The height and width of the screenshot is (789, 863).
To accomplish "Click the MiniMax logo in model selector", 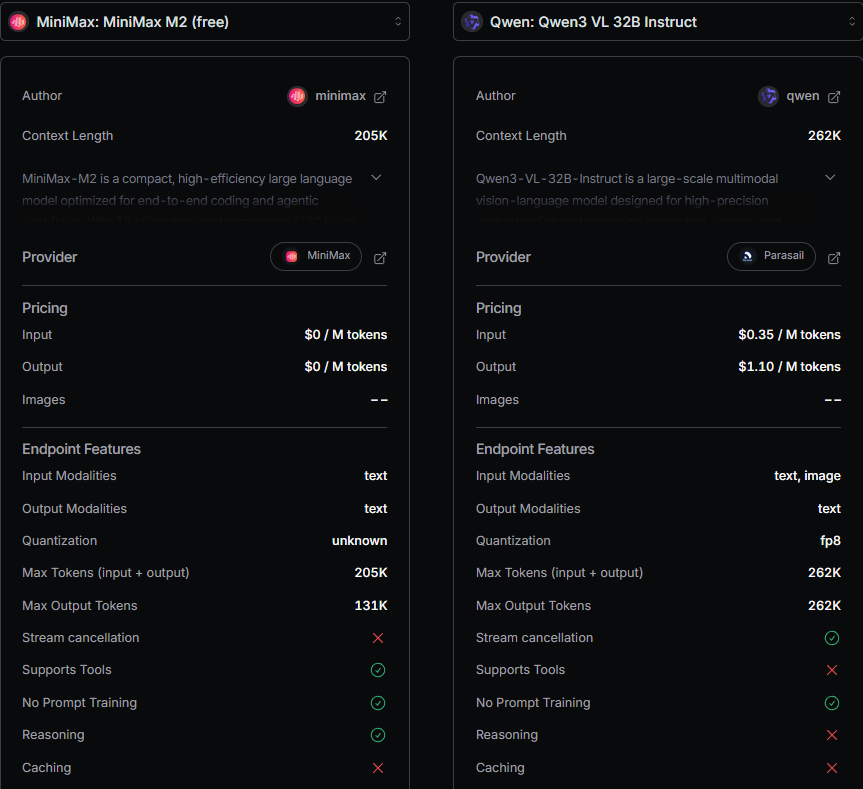I will [x=18, y=21].
